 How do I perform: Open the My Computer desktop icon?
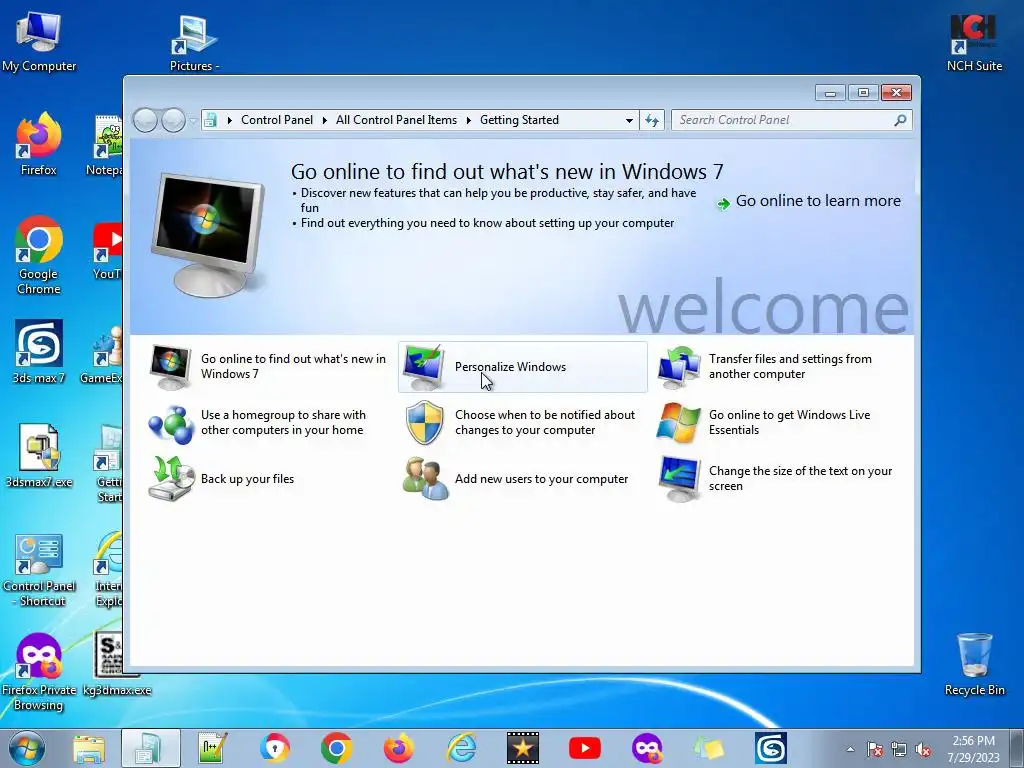(x=39, y=40)
